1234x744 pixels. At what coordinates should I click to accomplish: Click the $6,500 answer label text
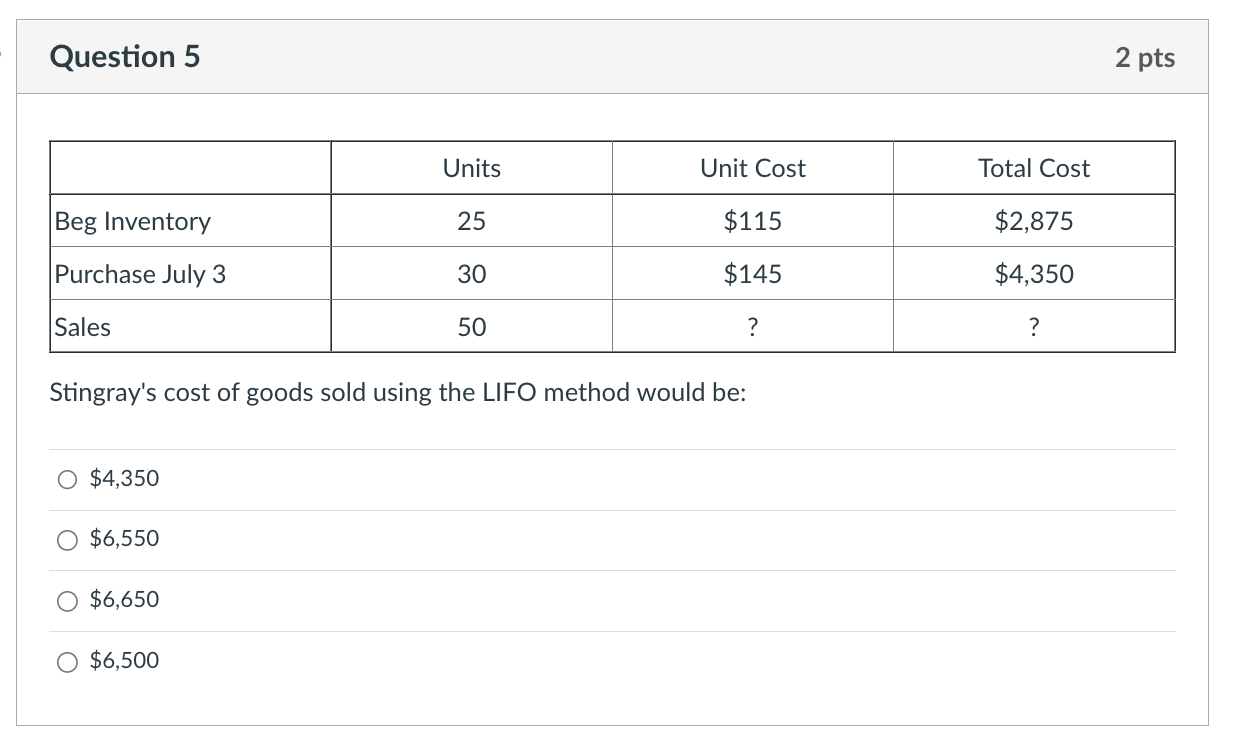tap(124, 661)
